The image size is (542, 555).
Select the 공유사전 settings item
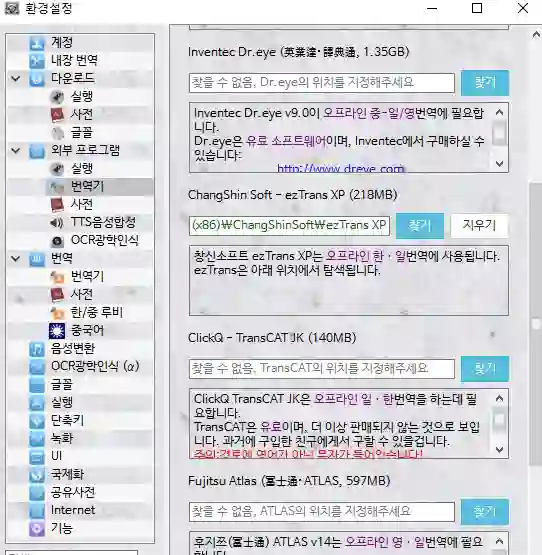tap(73, 492)
